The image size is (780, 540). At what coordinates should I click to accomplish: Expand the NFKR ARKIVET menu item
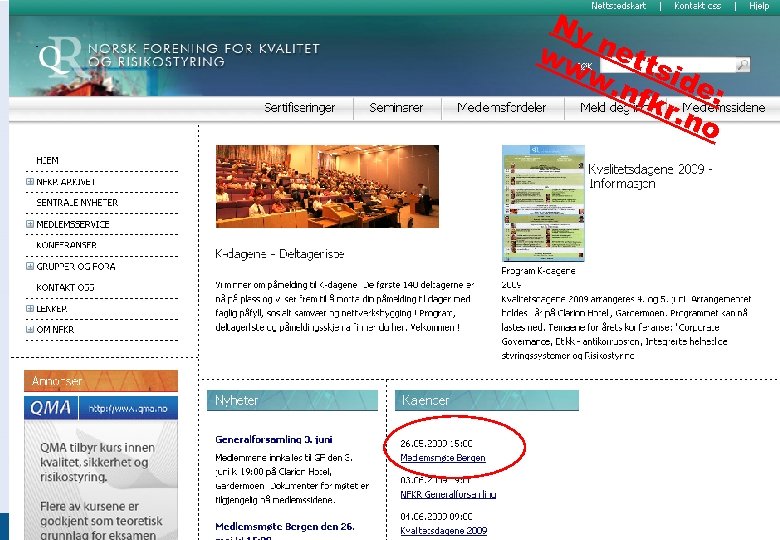[30, 182]
